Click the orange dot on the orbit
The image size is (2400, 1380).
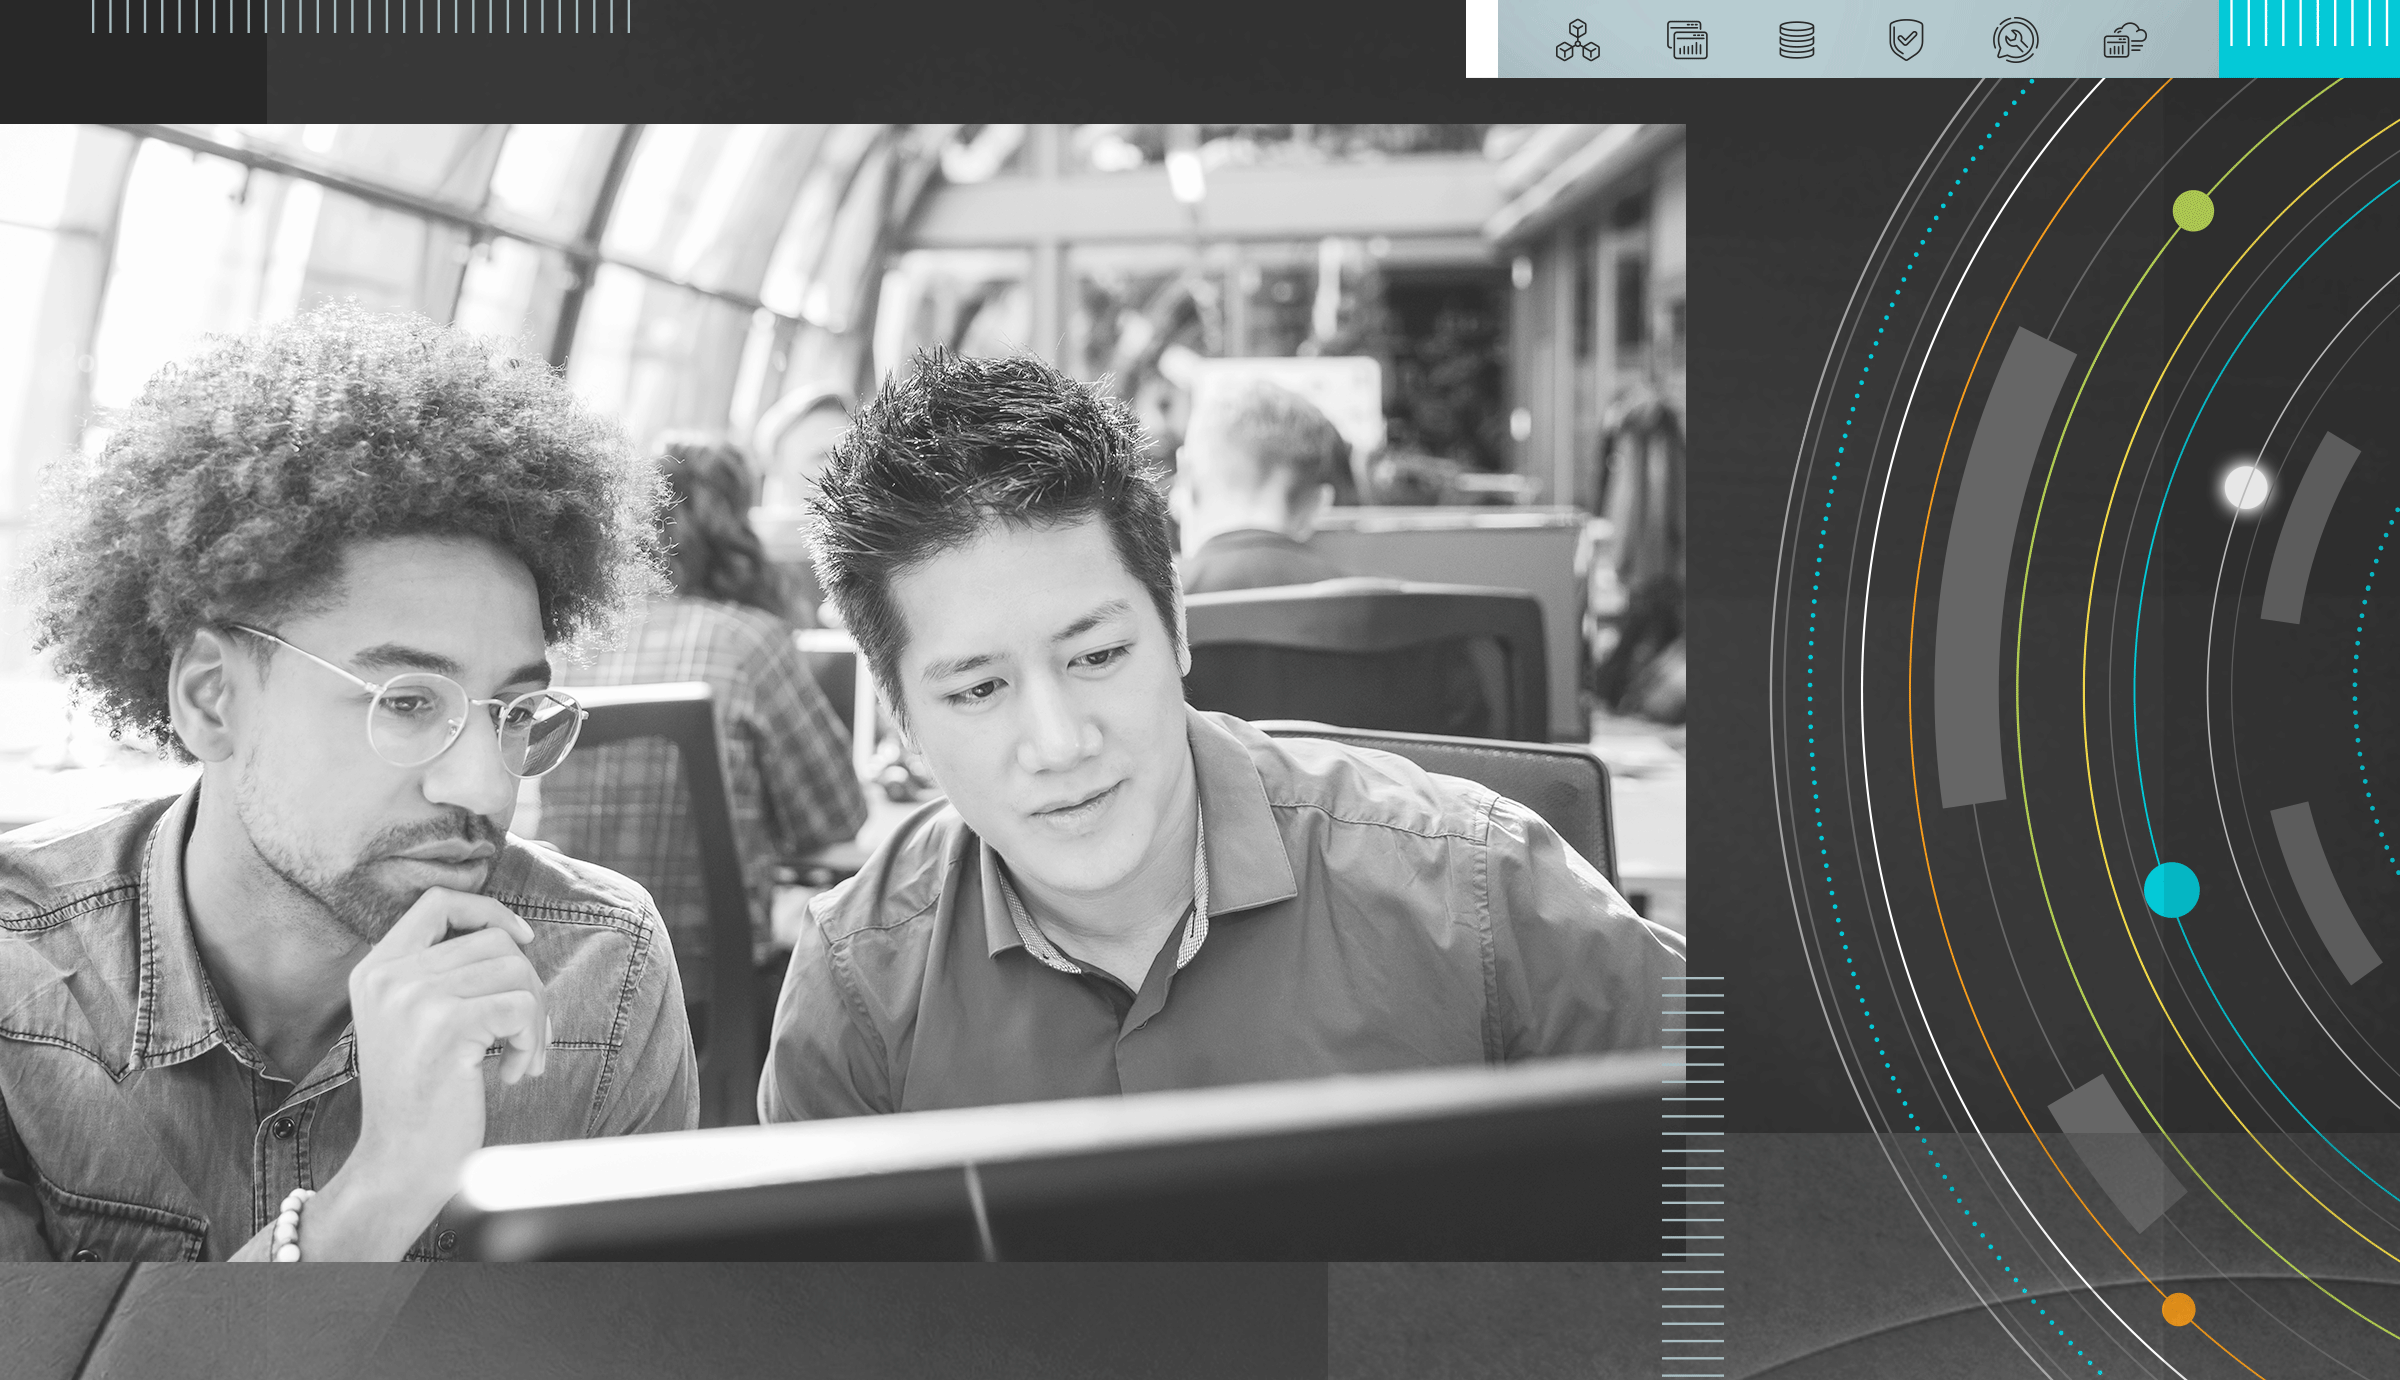click(2178, 1309)
